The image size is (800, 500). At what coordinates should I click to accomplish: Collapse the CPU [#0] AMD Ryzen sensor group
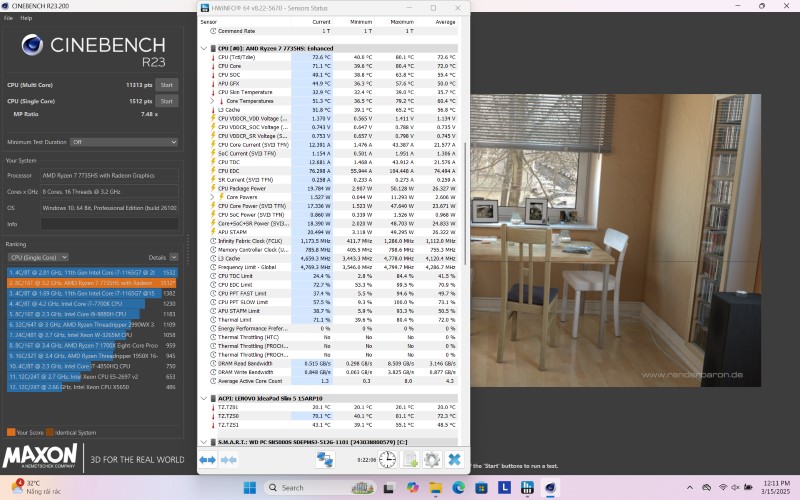[204, 48]
